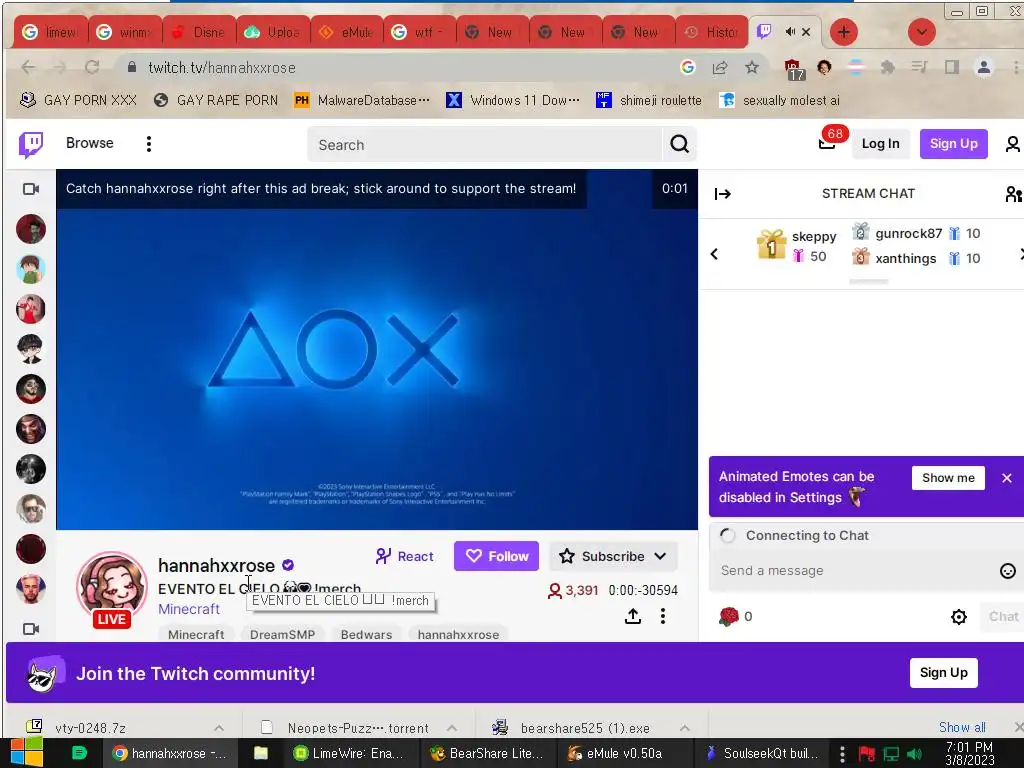Screen dimensions: 1024x768
Task: Show previous gift leaderboard with left arrow
Action: (x=714, y=254)
